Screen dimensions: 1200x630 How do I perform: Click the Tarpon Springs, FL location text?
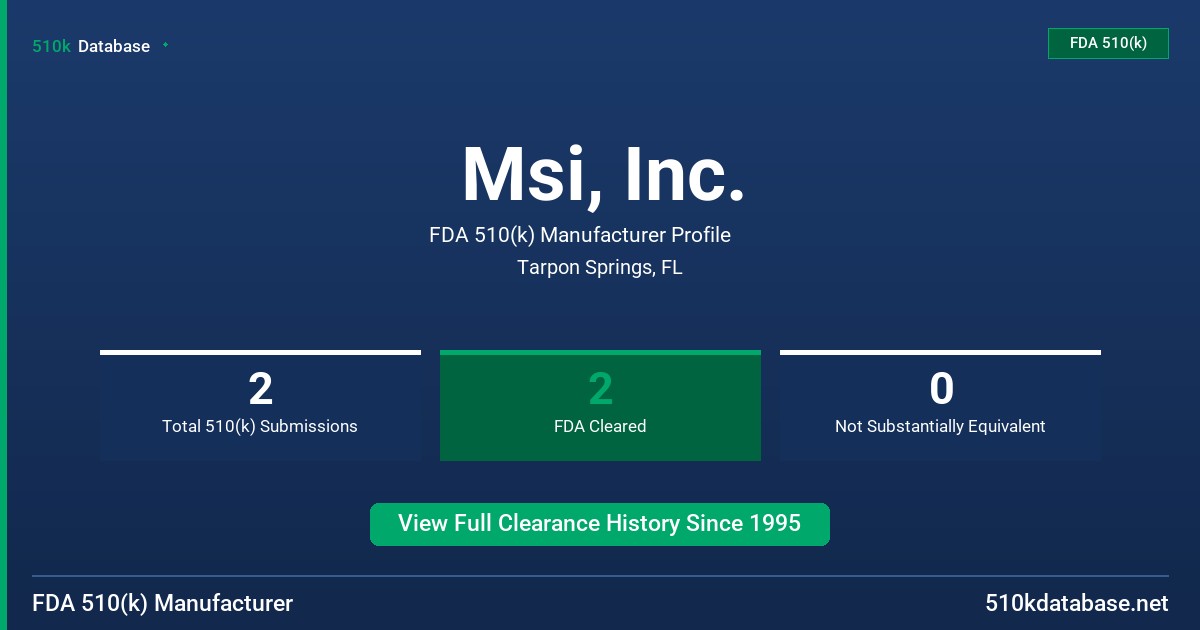600,267
